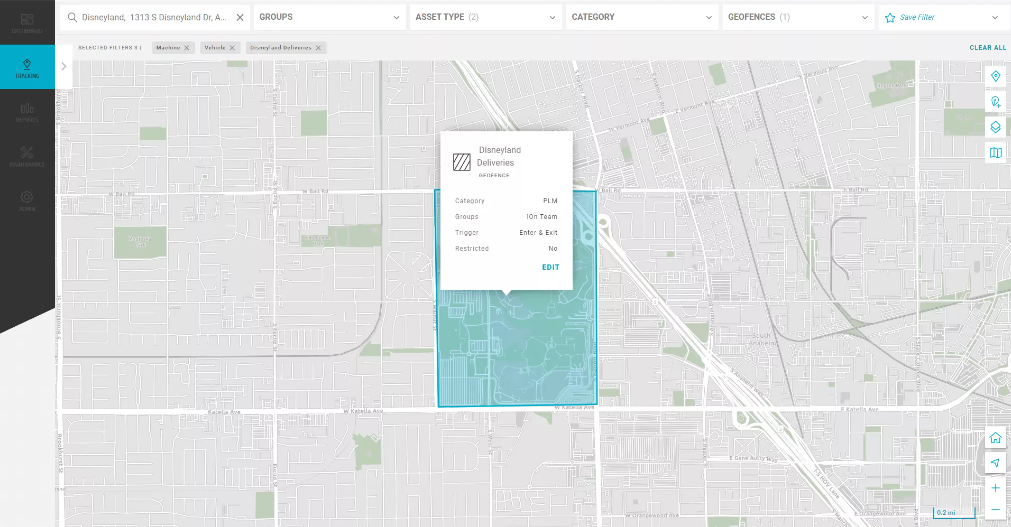Viewport: 1011px width, 527px height.
Task: Zoom in using the plus button
Action: (x=996, y=488)
